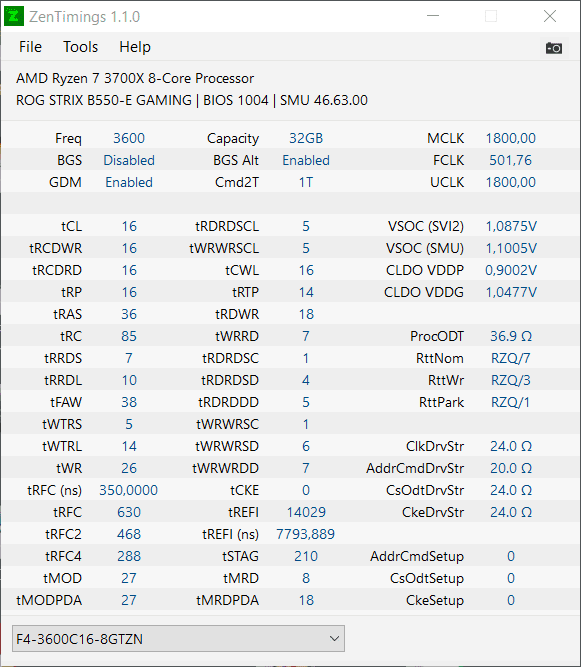Select the Freq value 3600
581x667 pixels.
pos(129,138)
